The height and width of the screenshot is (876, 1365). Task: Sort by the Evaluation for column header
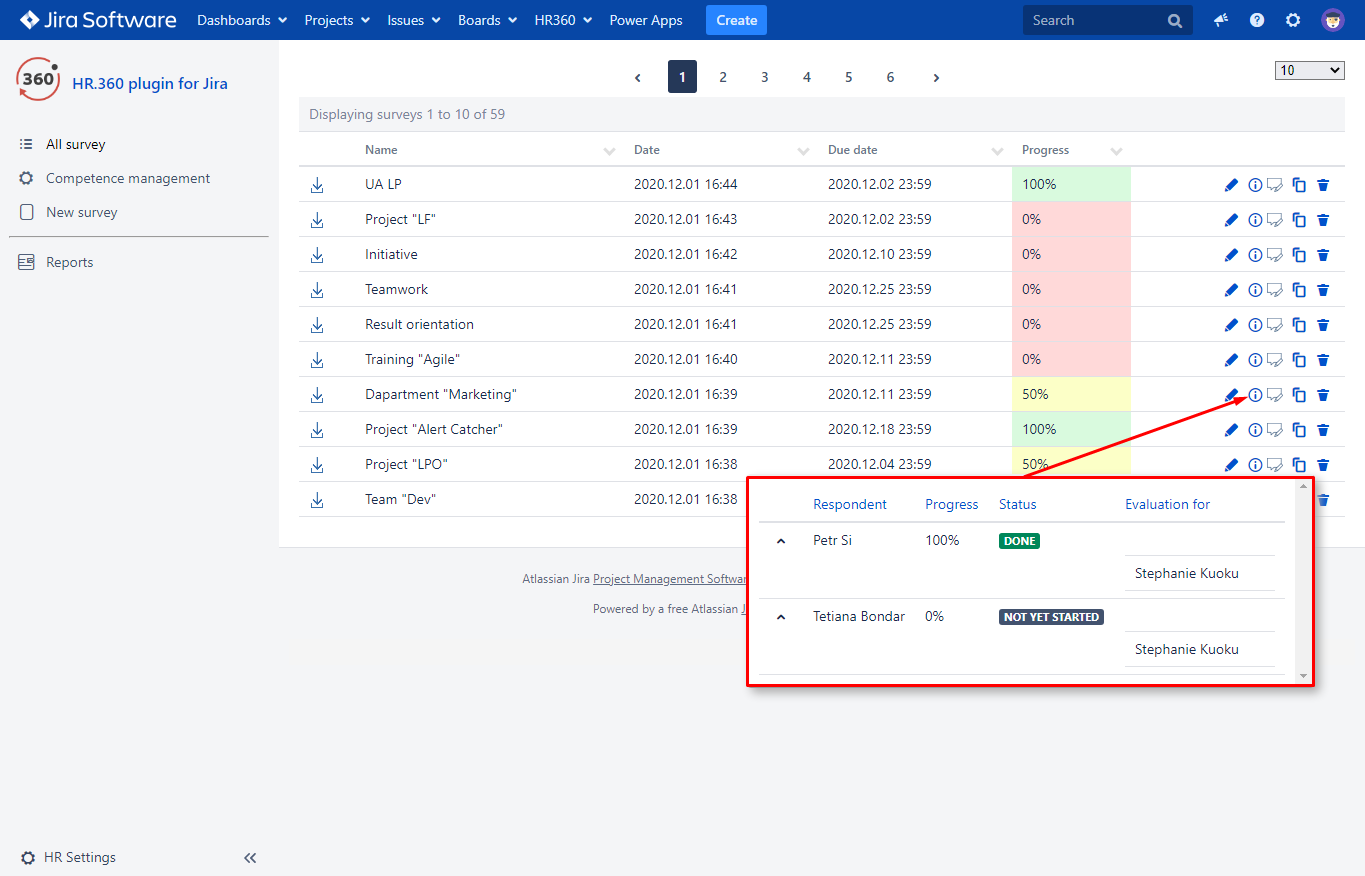(1167, 504)
